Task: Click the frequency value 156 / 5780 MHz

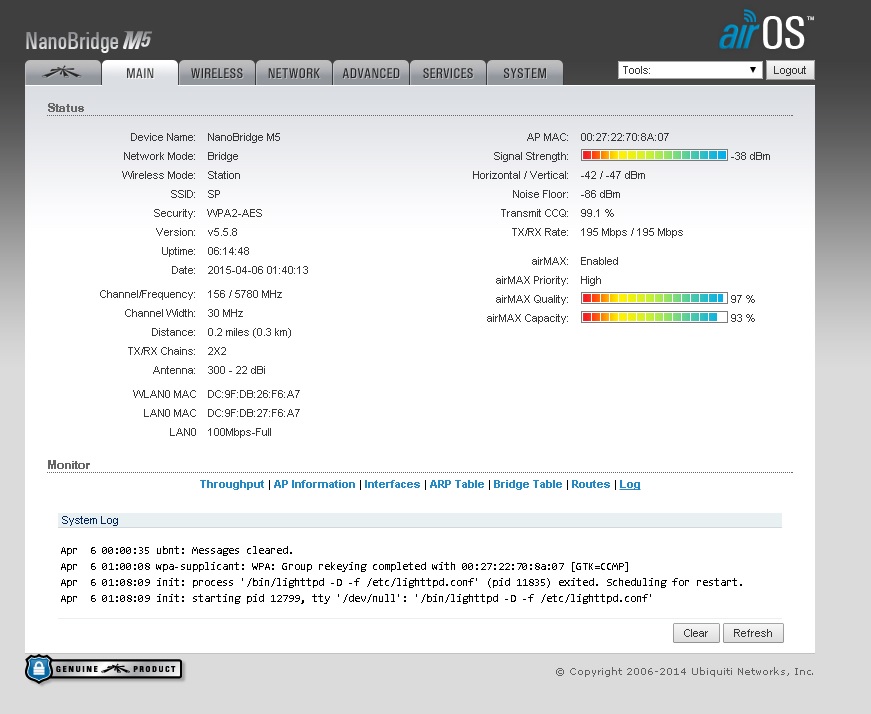Action: pyautogui.click(x=244, y=294)
